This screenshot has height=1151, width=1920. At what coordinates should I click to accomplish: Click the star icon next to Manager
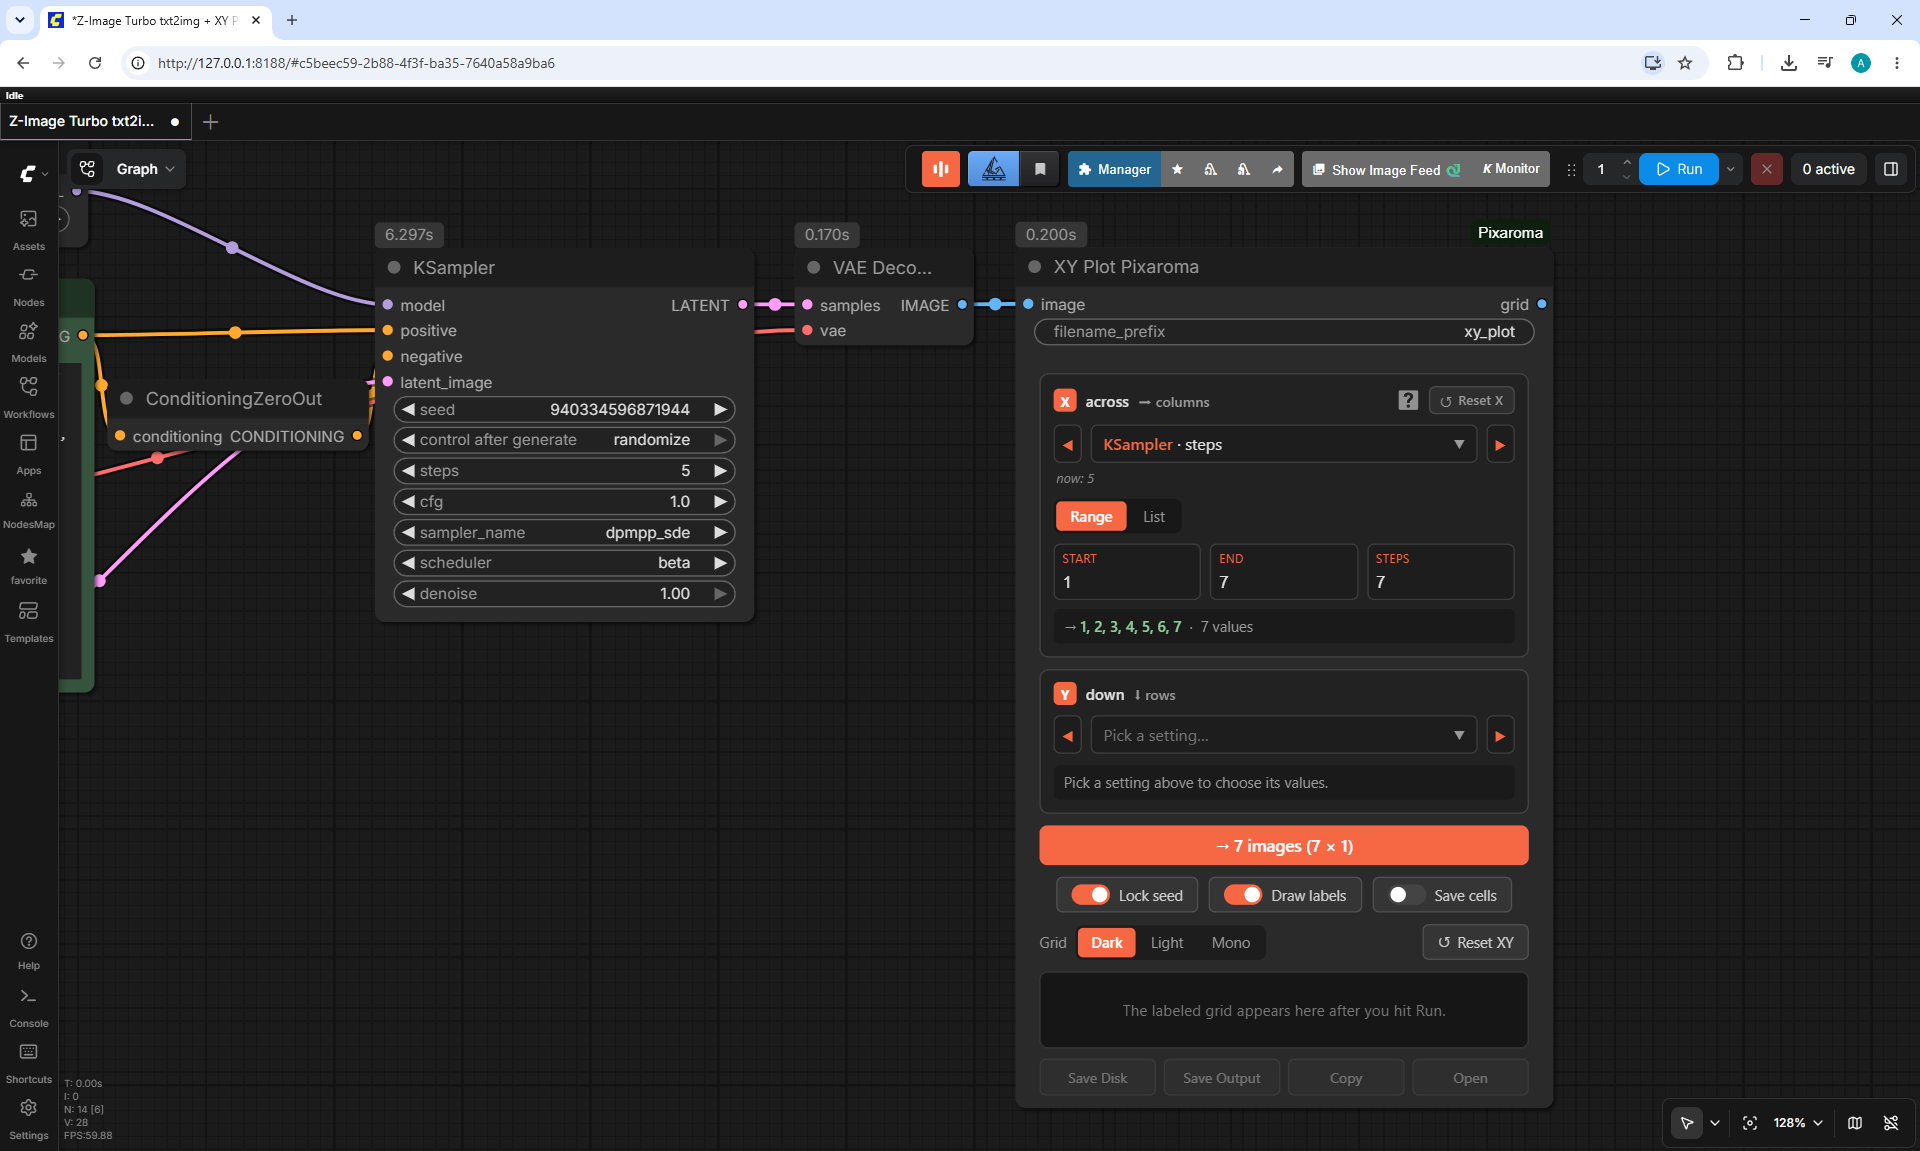coord(1177,170)
